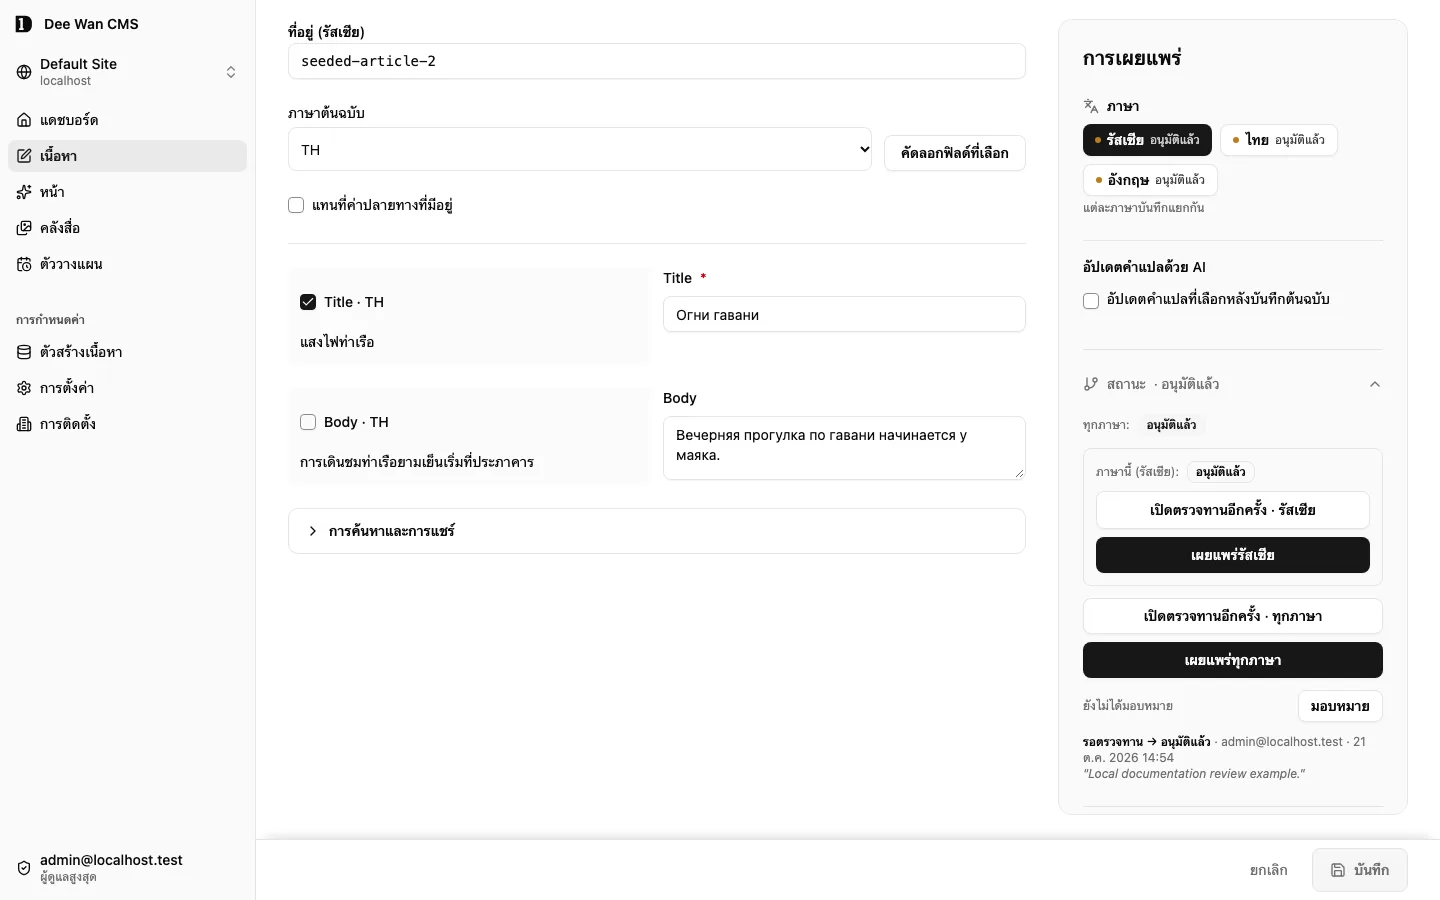Click into the ที่อยู่ (รัสเซีย) slug field

657,61
